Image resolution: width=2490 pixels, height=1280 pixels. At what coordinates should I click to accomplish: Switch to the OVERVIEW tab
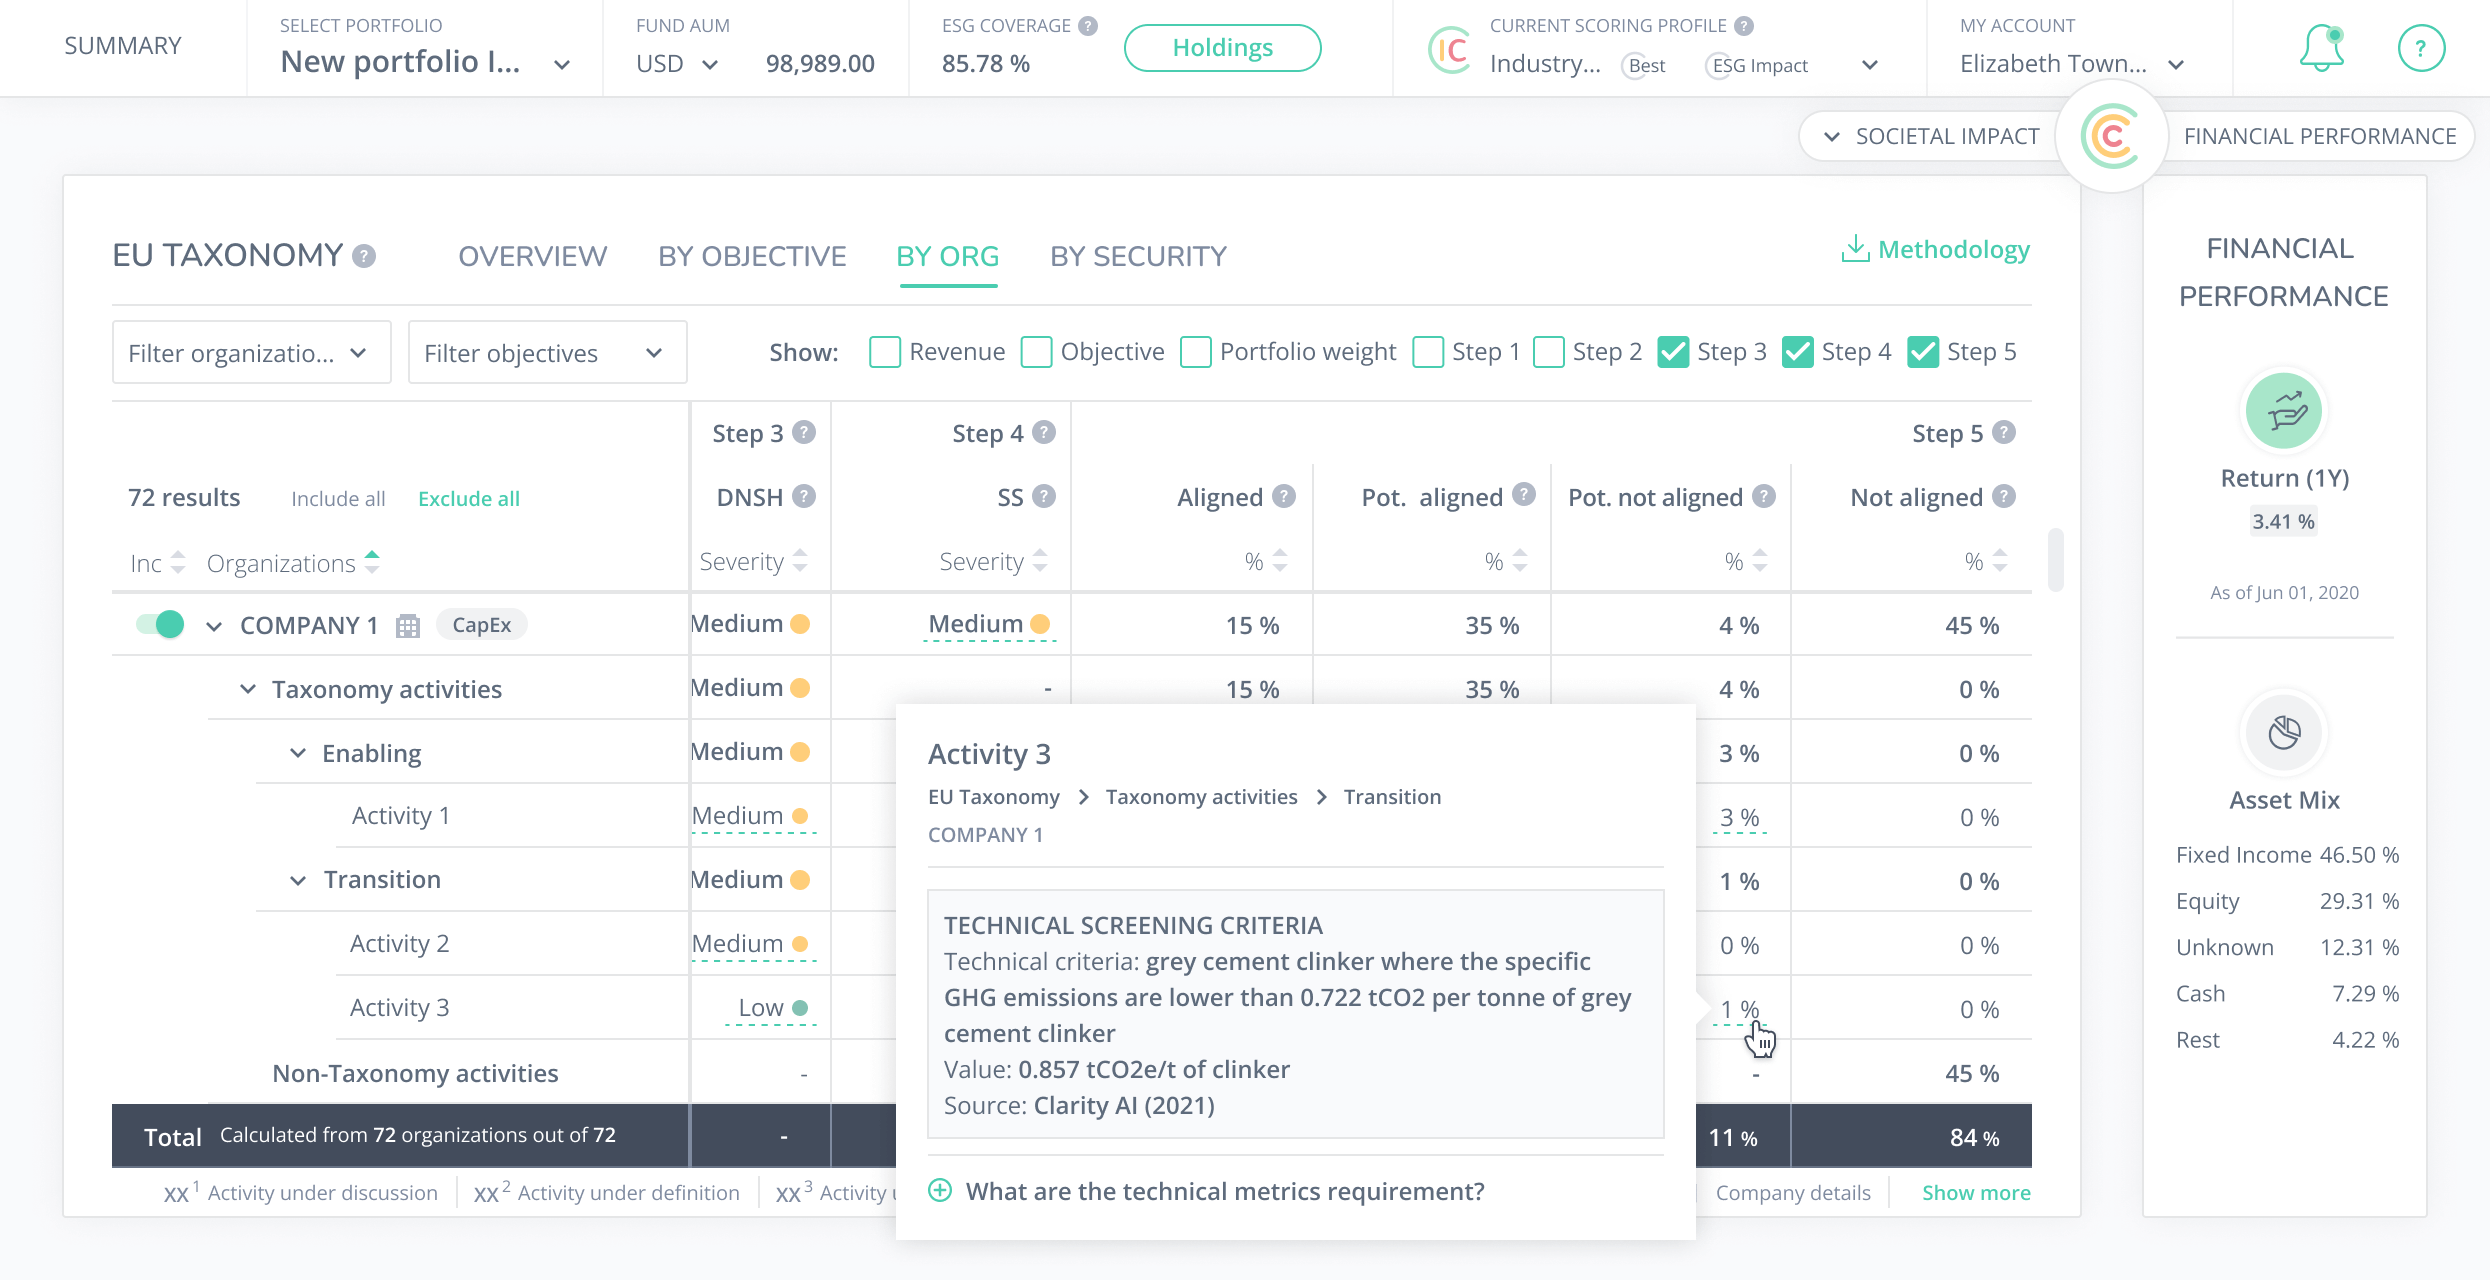pyautogui.click(x=532, y=257)
